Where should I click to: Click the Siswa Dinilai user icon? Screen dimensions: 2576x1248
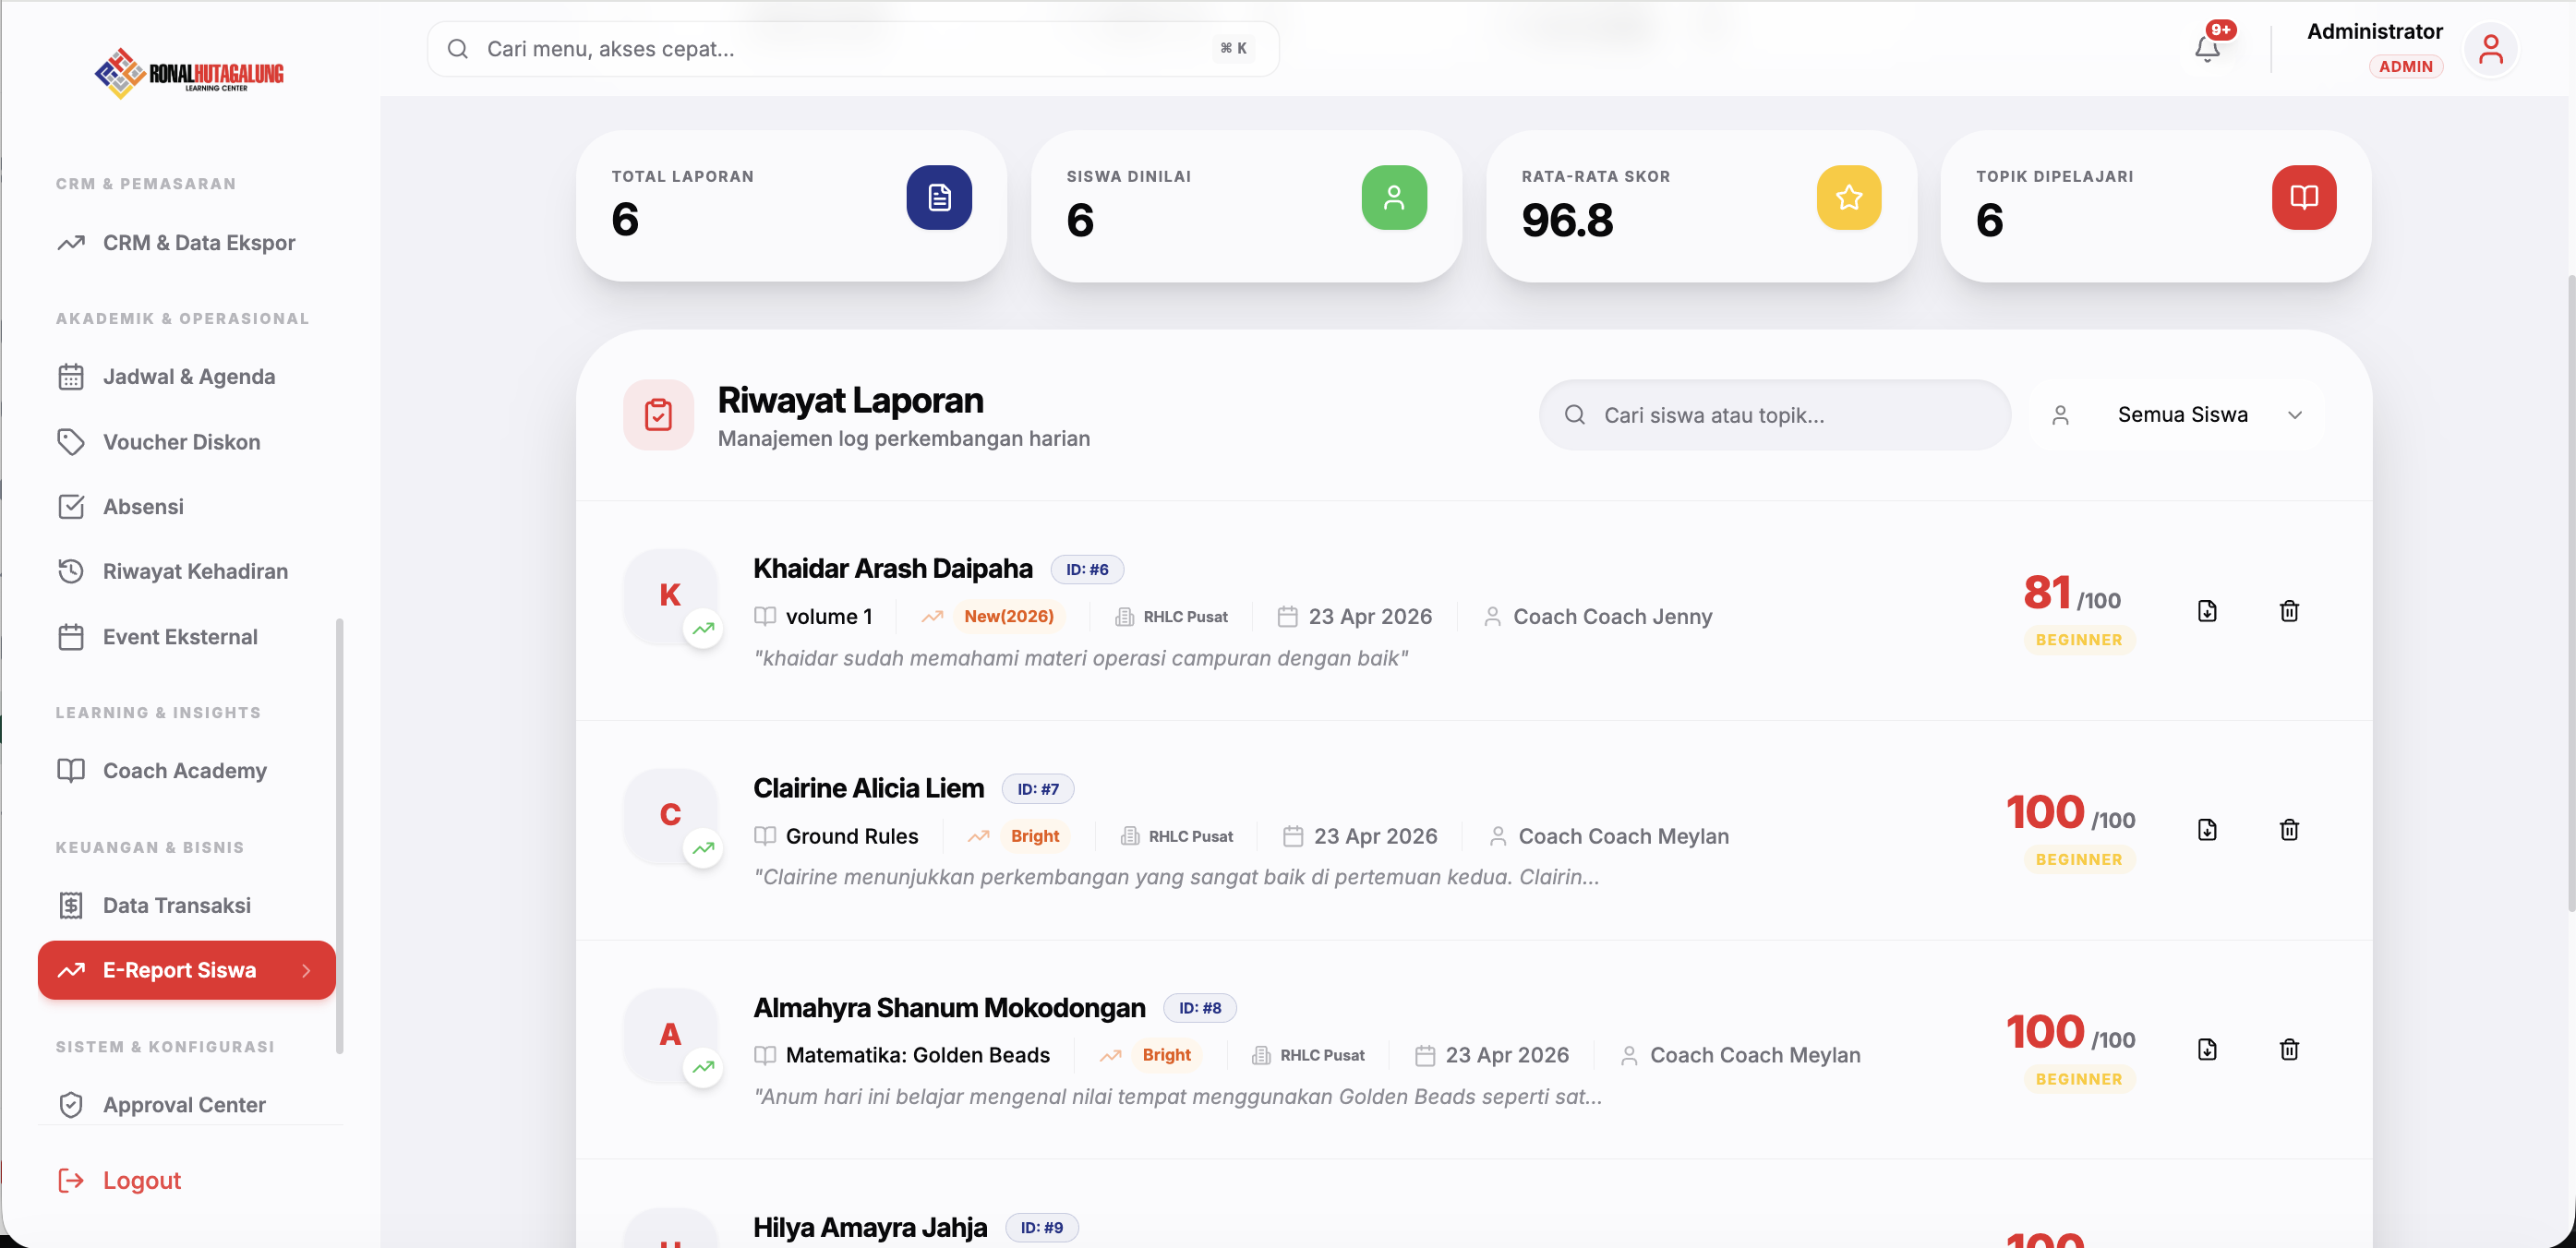(1393, 197)
